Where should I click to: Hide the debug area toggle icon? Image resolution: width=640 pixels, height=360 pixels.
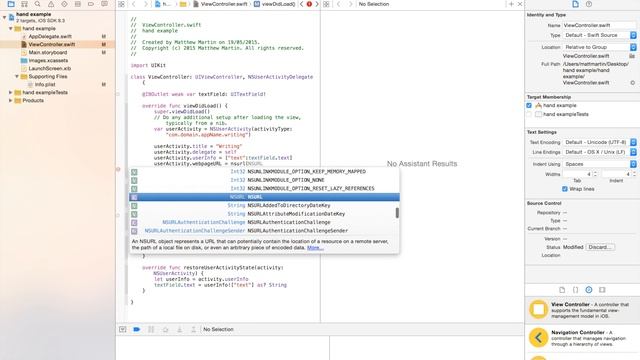pos(122,329)
